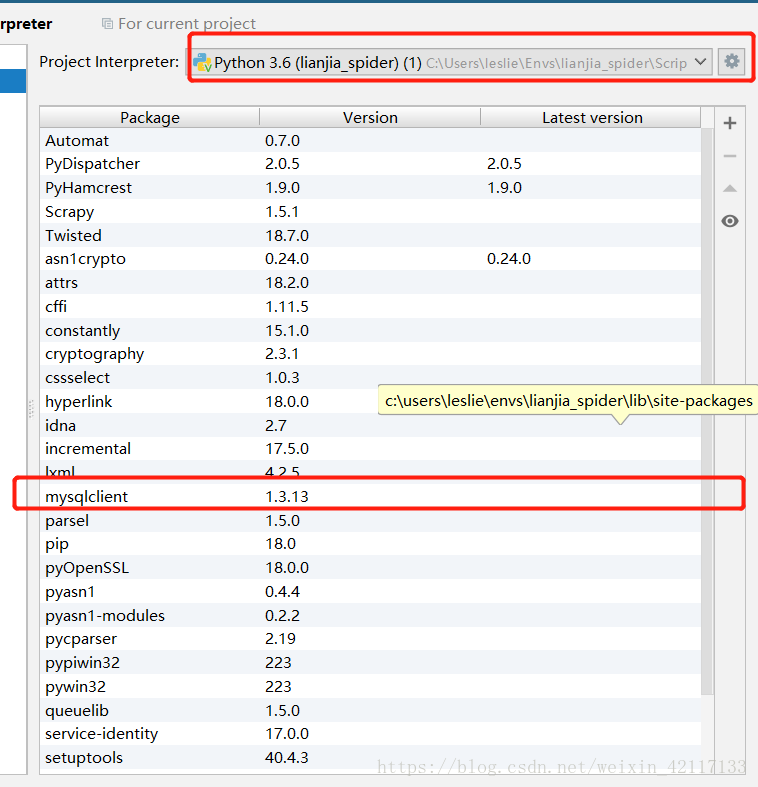The image size is (758, 787).
Task: Toggle the show early releases eye icon
Action: tap(730, 221)
